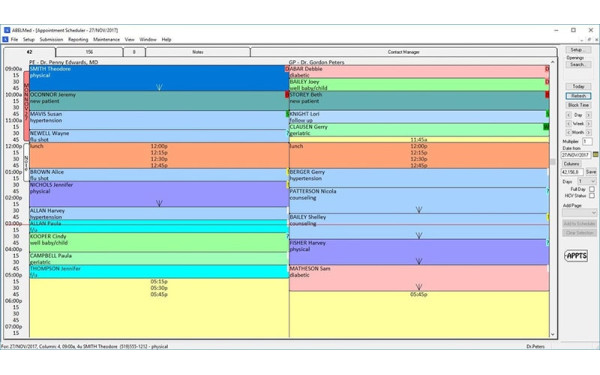Go to previous day with left arrow
Viewport: 600px width, 375px height.
coord(568,115)
